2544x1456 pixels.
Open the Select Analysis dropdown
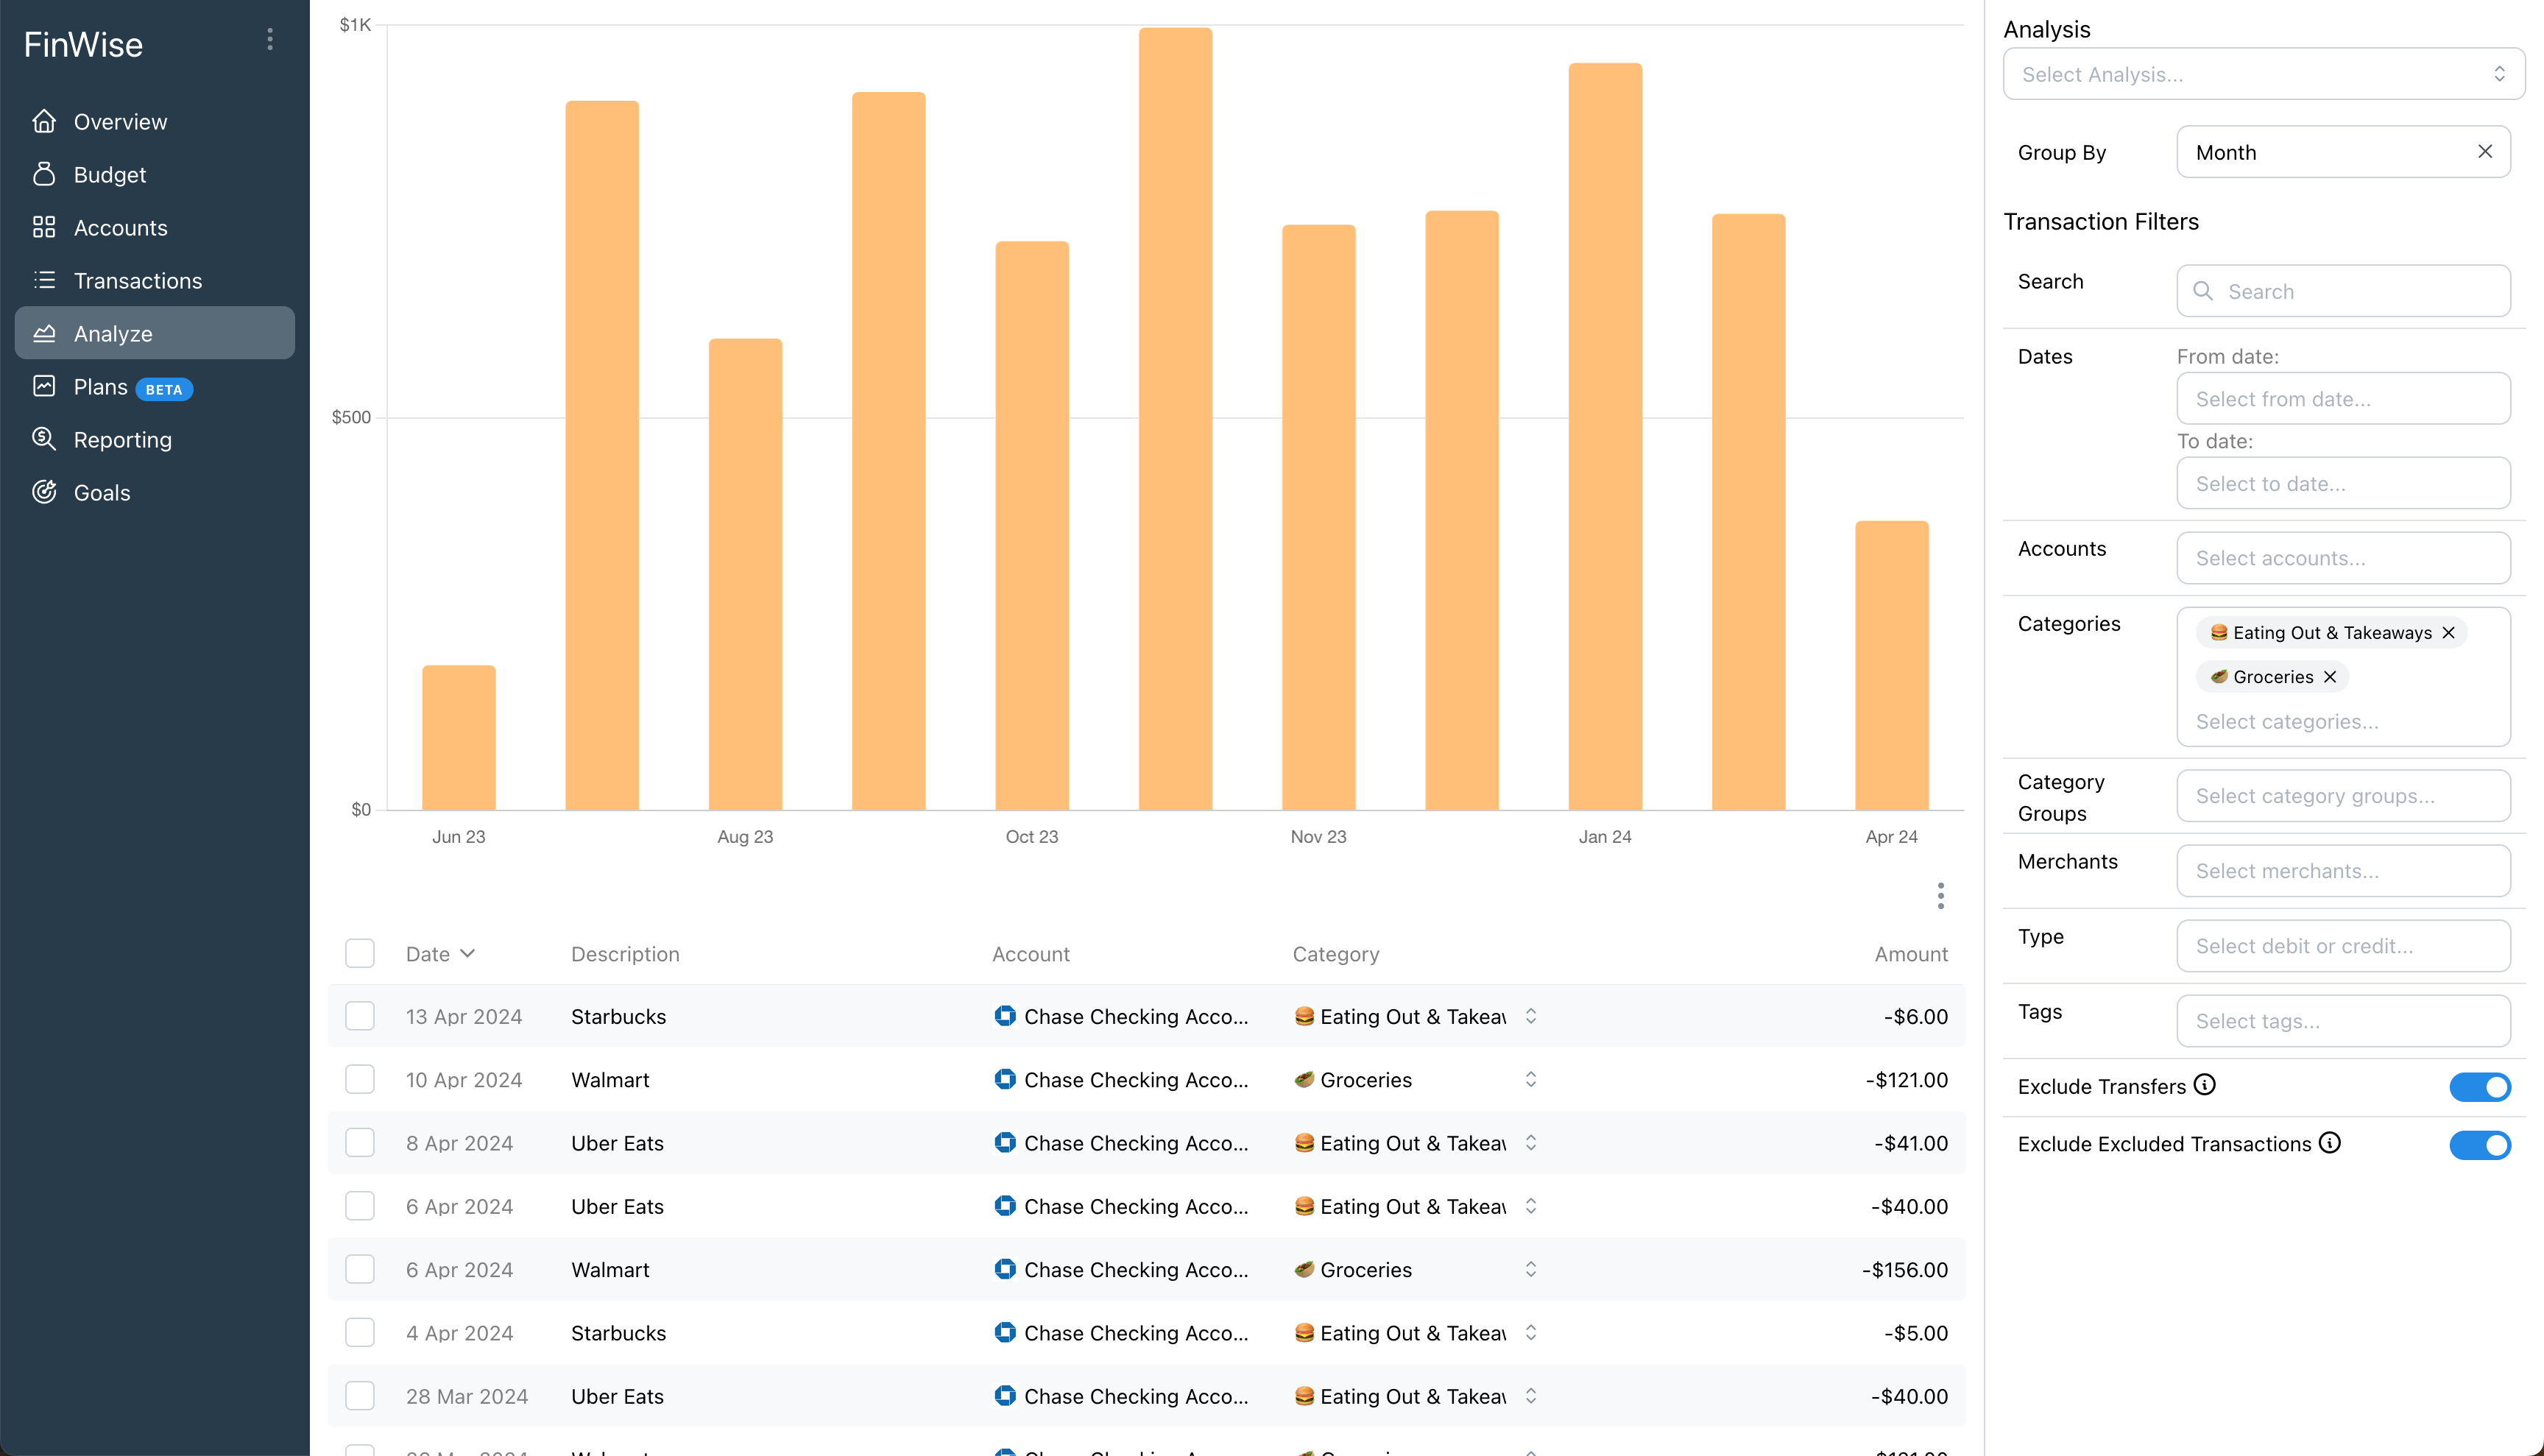pyautogui.click(x=2263, y=74)
